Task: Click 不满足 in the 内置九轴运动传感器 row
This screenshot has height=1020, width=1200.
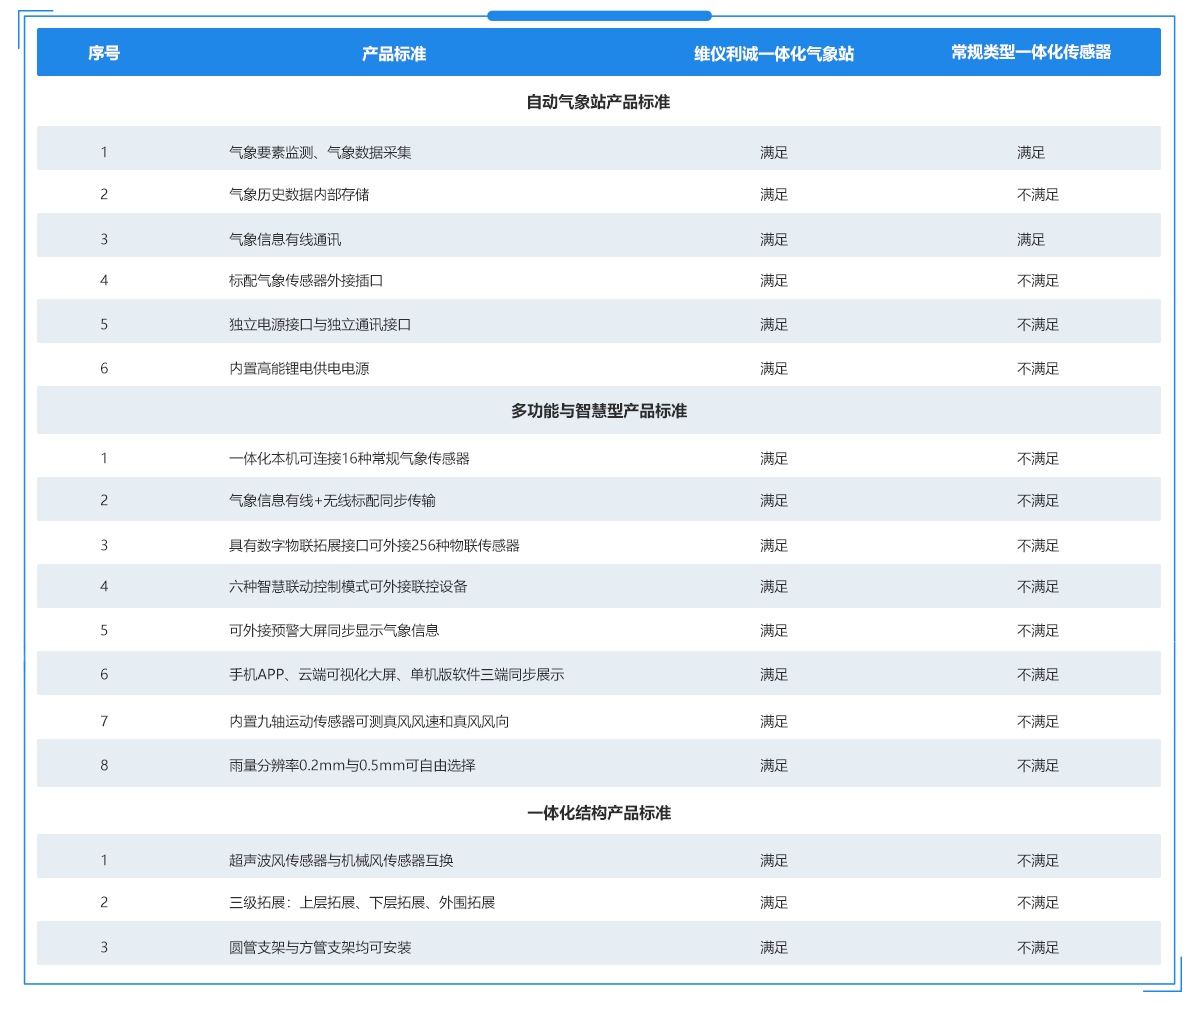Action: click(1038, 721)
